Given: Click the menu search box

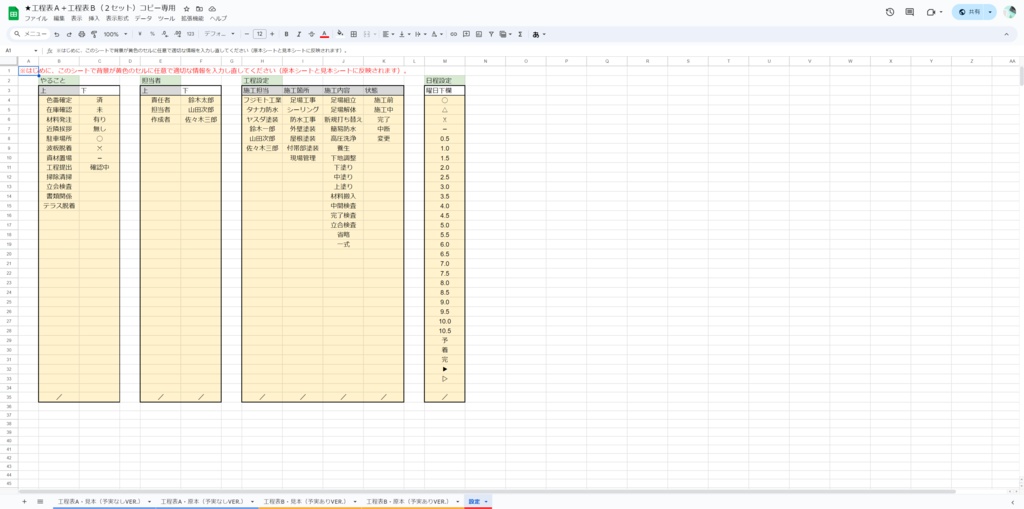Looking at the screenshot, I should (x=30, y=34).
